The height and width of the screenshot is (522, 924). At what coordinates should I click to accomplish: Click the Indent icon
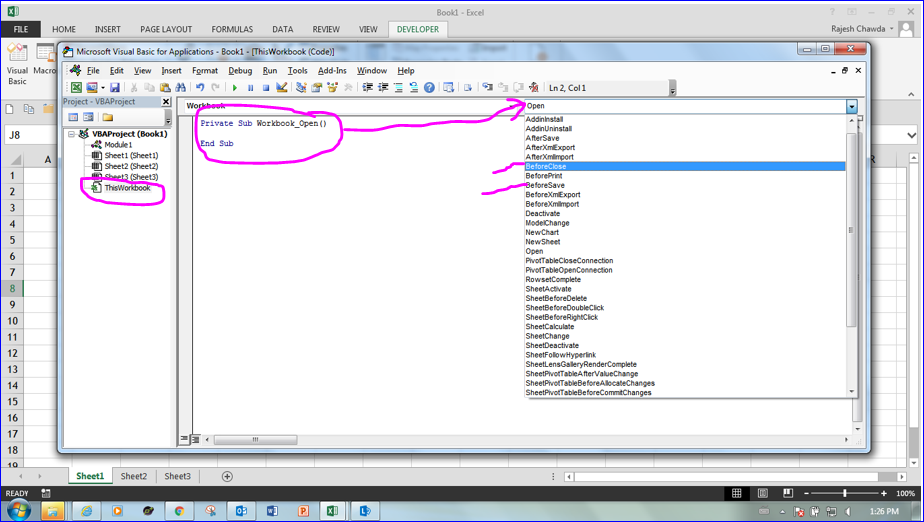click(x=368, y=88)
